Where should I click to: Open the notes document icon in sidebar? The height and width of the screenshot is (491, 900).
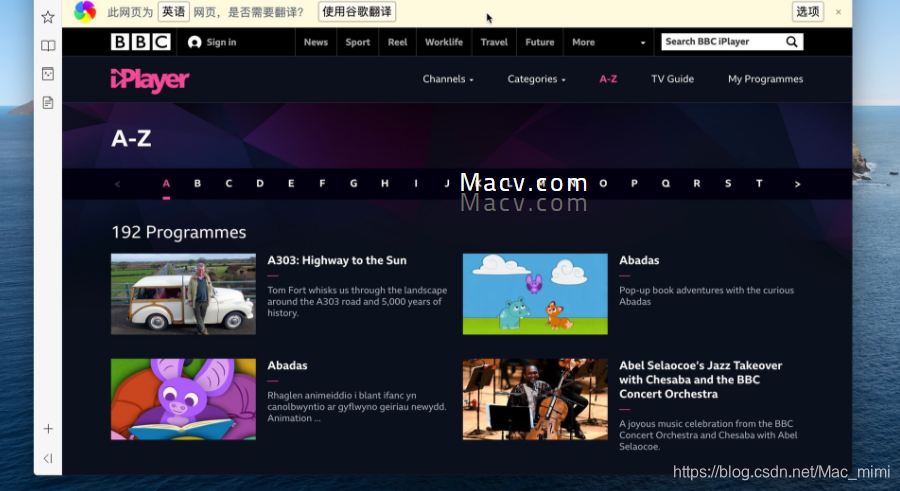pyautogui.click(x=48, y=102)
